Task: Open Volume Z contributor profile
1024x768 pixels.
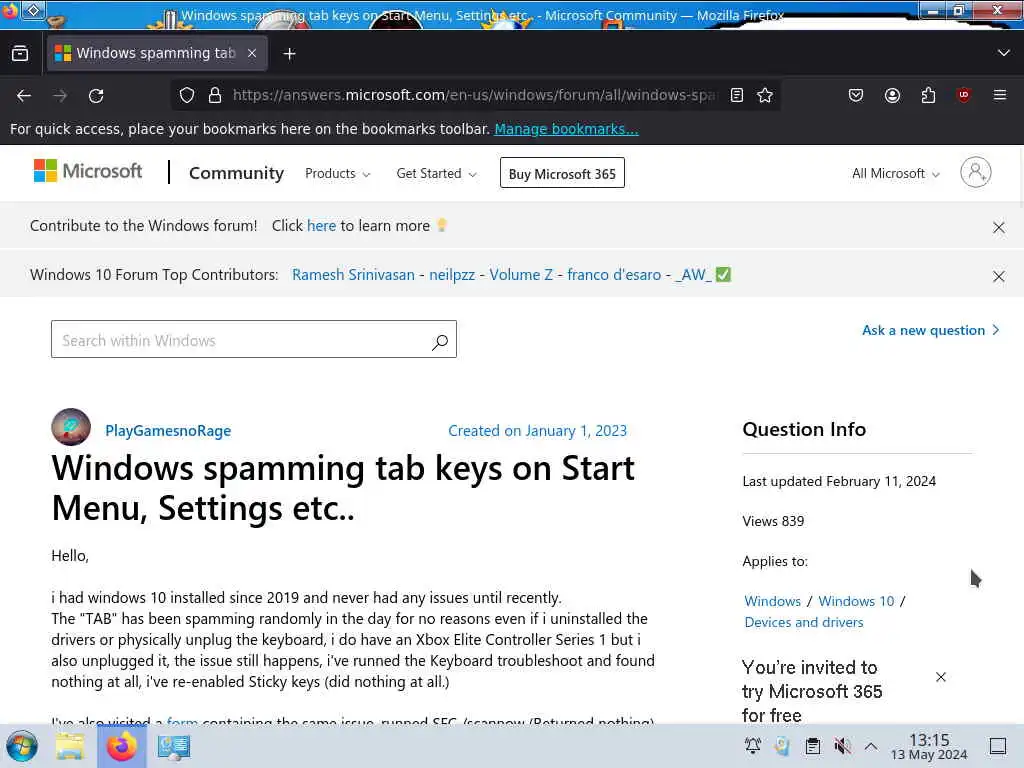Action: click(521, 275)
